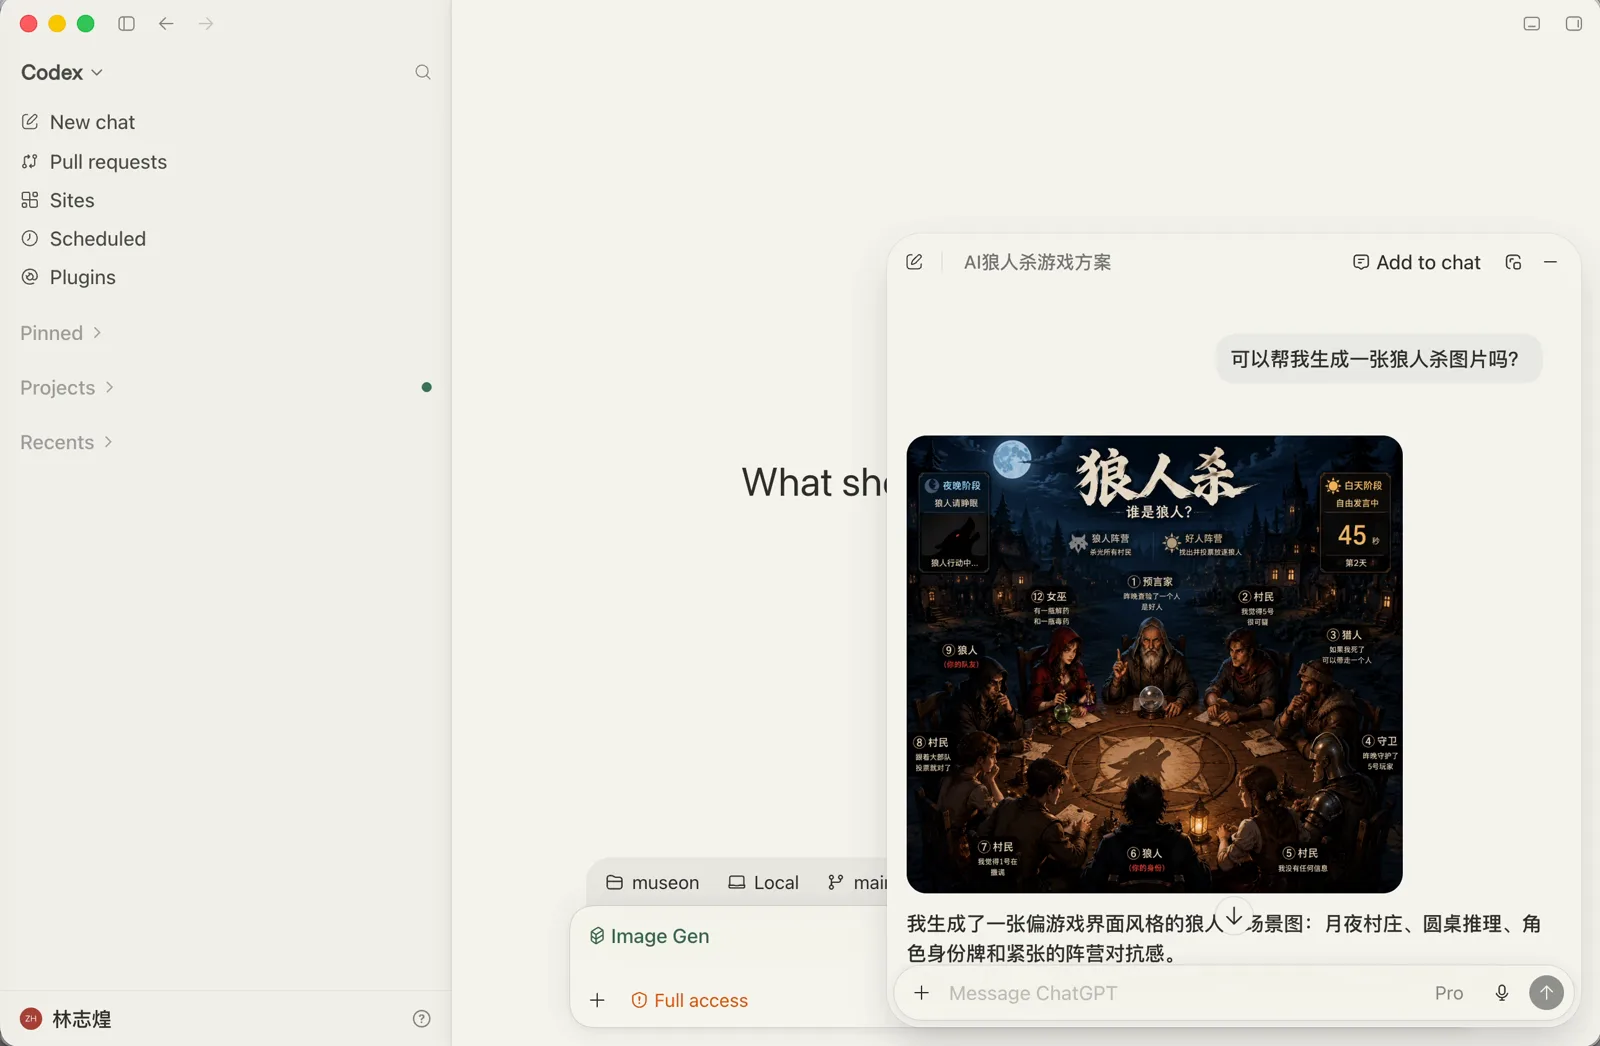Image resolution: width=1600 pixels, height=1046 pixels.
Task: Click the plus icon in Message ChatGPT box
Action: (922, 993)
